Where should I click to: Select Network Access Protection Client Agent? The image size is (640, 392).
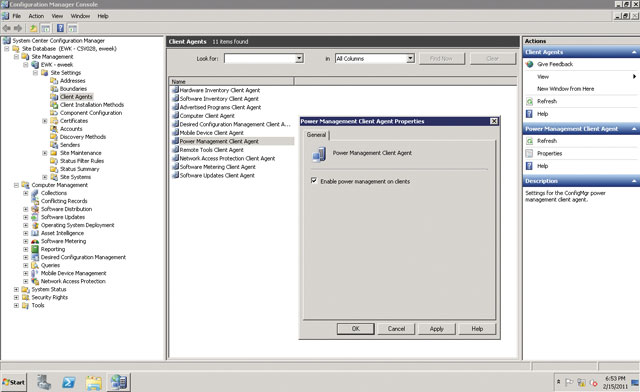(x=227, y=158)
